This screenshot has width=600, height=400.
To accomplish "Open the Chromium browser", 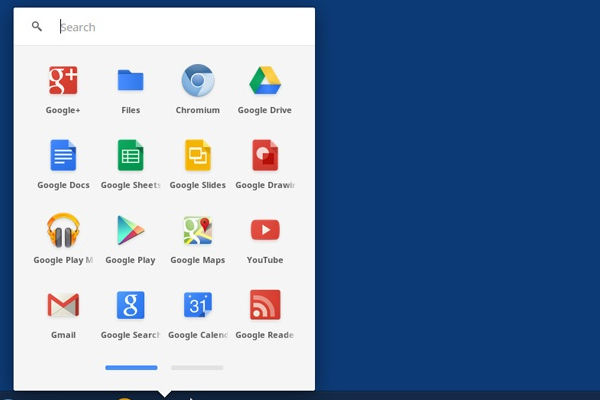I will pos(197,80).
